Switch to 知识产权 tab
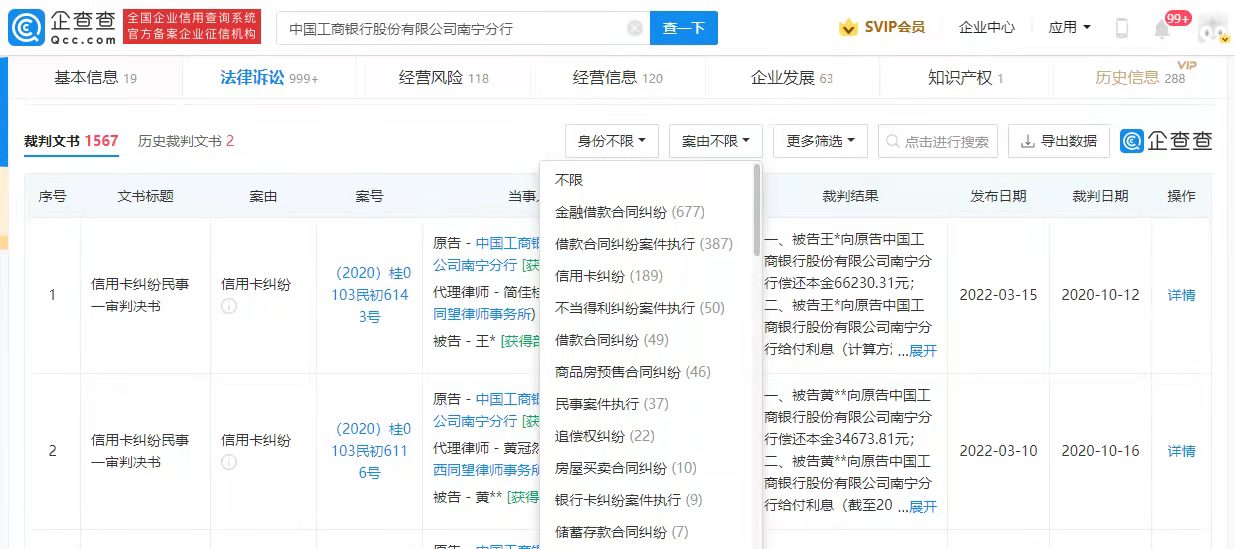Image resolution: width=1235 pixels, height=549 pixels. [x=965, y=77]
